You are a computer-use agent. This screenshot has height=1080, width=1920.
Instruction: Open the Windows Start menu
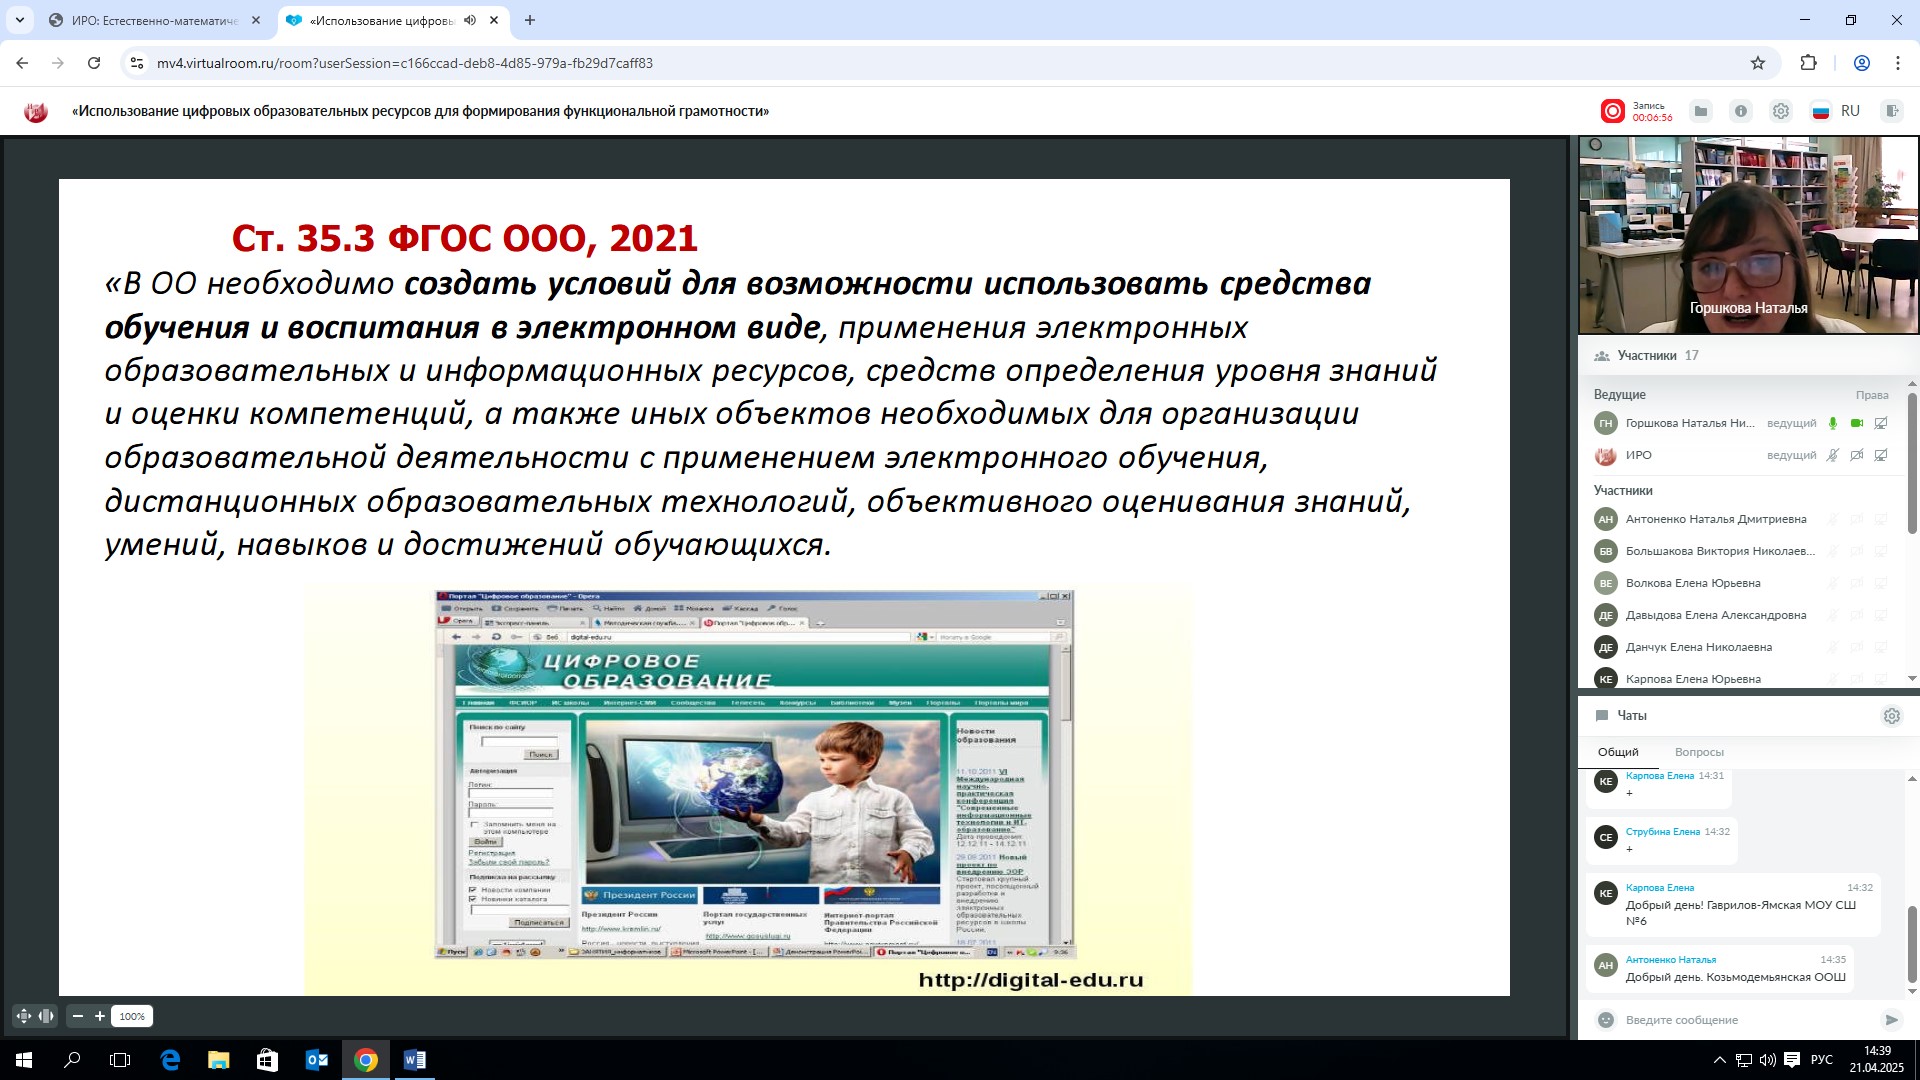24,1060
